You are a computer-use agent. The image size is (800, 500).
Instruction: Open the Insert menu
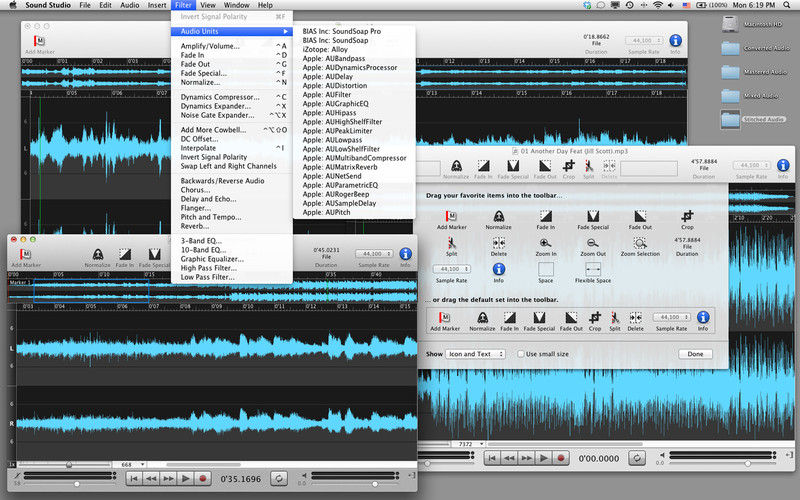(x=157, y=5)
